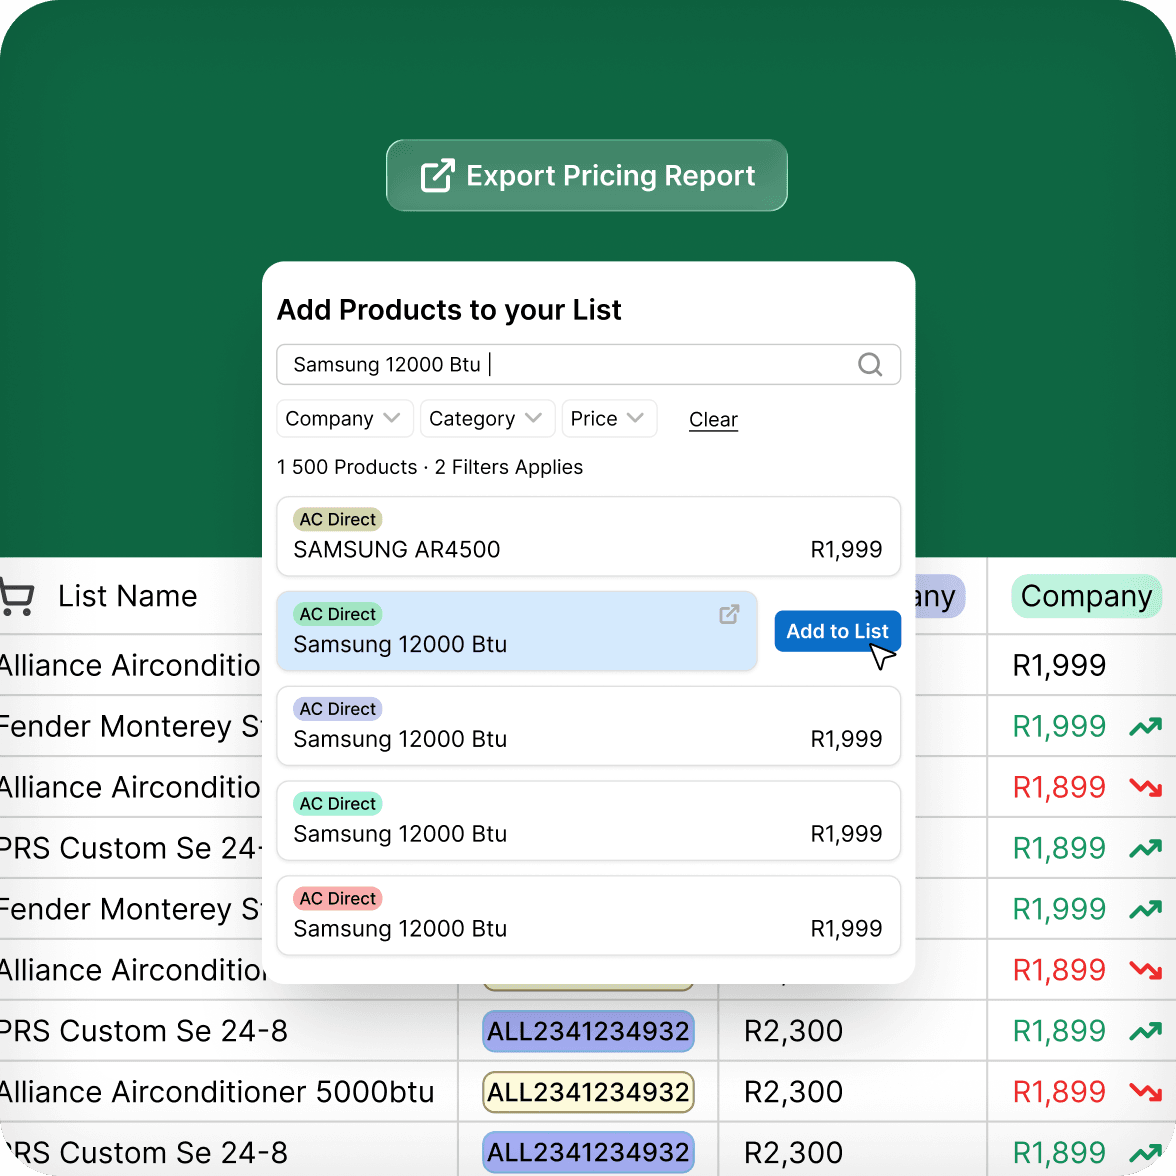Open the Category filter dropdown

487,418
